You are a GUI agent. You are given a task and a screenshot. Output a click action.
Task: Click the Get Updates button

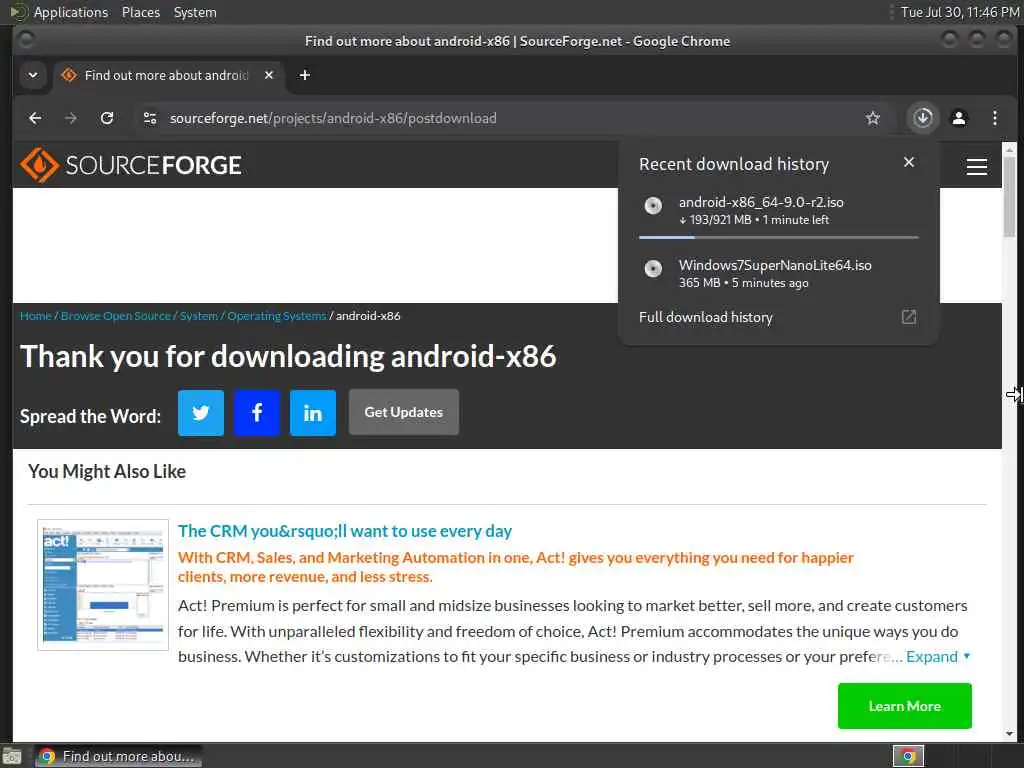(404, 413)
